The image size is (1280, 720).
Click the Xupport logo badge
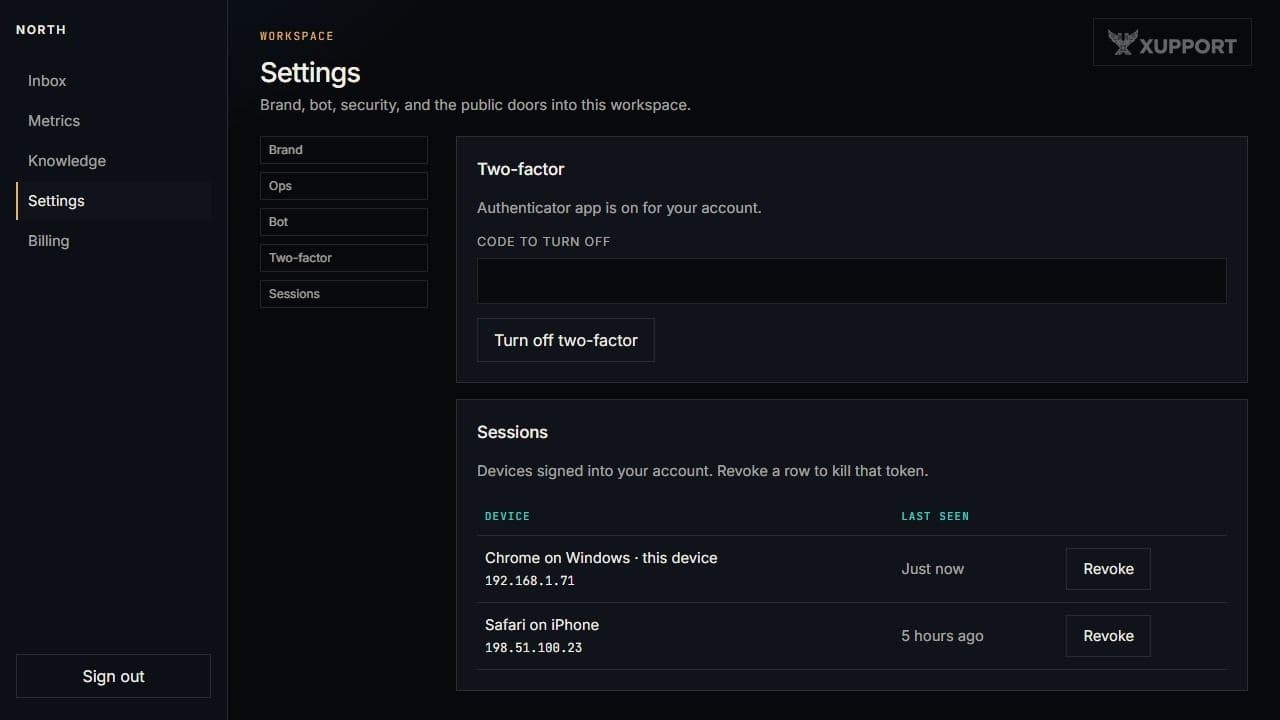pyautogui.click(x=1172, y=43)
